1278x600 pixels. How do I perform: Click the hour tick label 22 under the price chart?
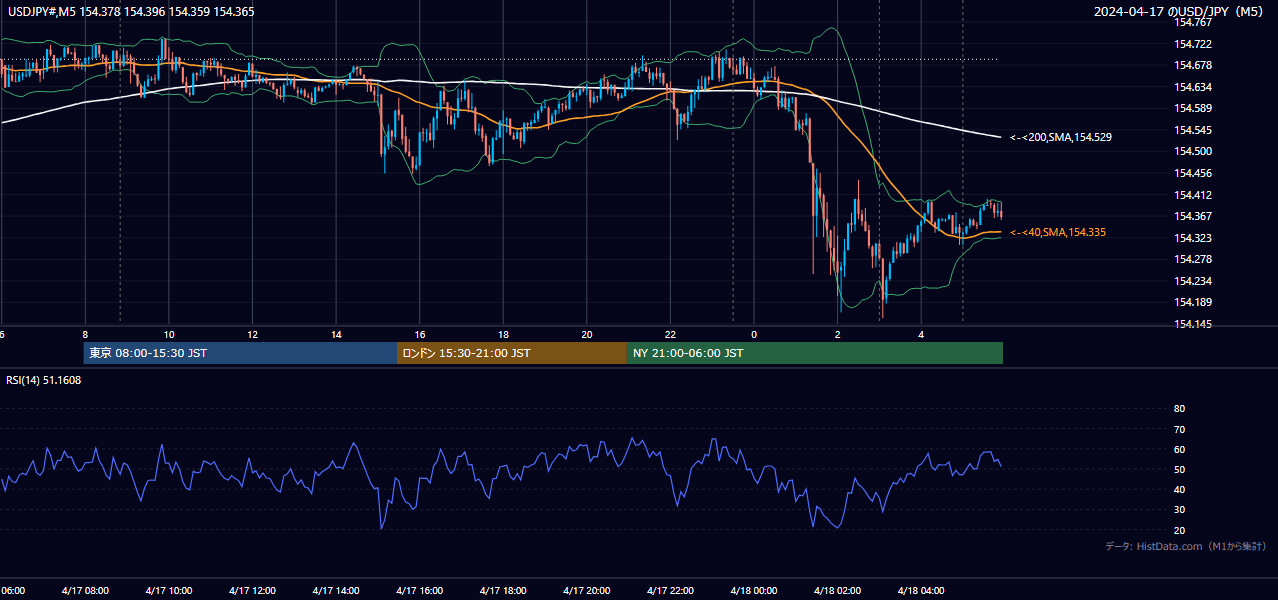point(671,334)
